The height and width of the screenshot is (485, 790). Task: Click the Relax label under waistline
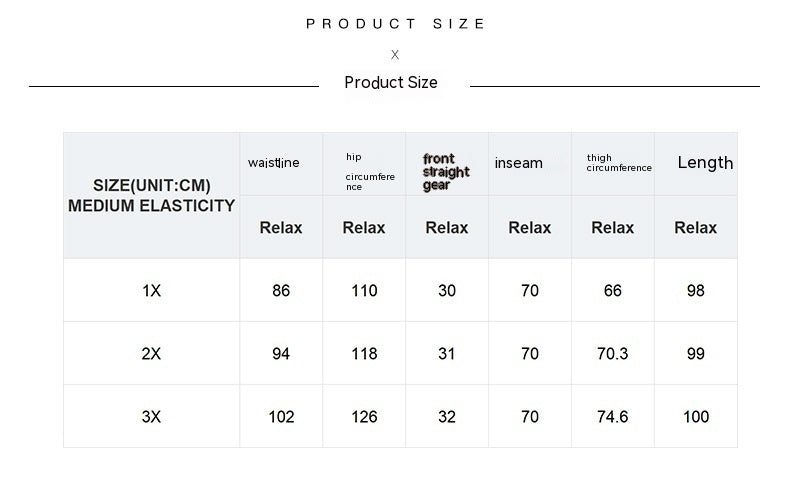[281, 228]
